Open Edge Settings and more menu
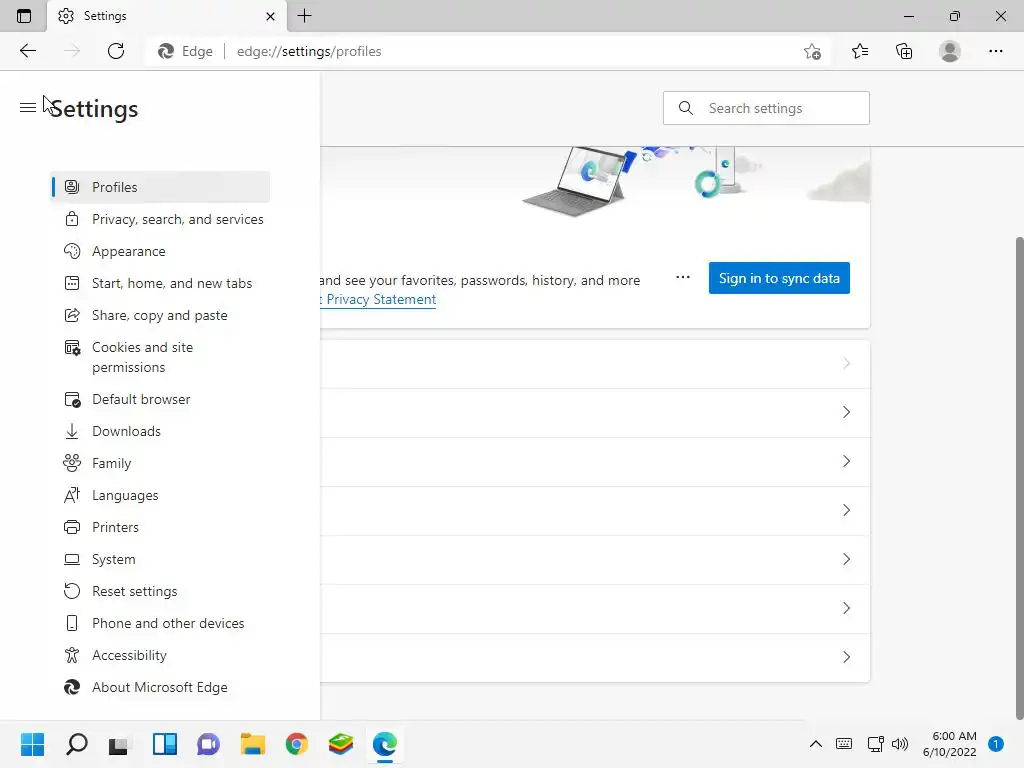 pyautogui.click(x=995, y=51)
